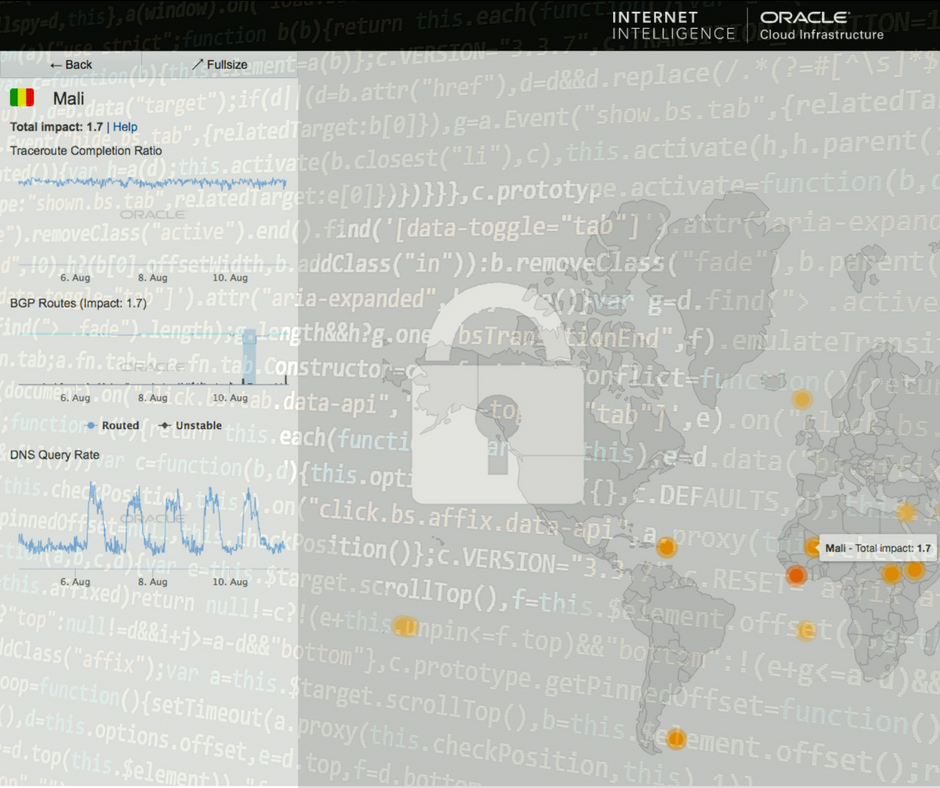The image size is (940, 788).
Task: Click the marker in the Gulf of Guinea
Action: (806, 631)
